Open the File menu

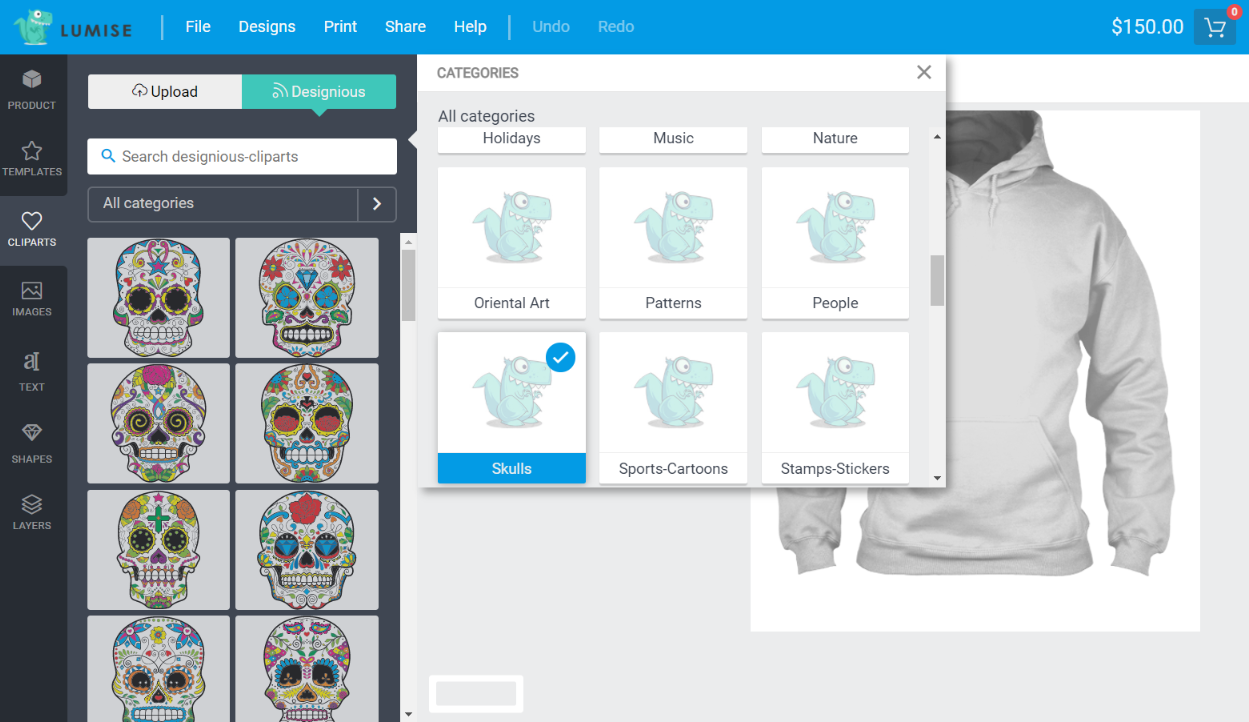197,26
